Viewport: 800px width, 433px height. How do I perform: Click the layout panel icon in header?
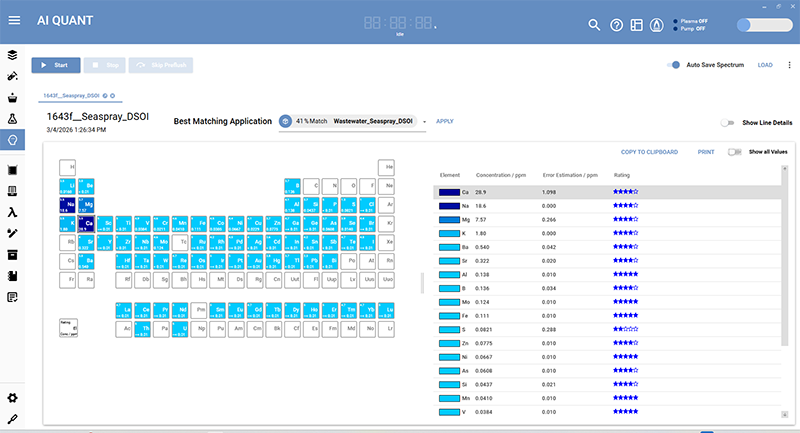tap(637, 25)
